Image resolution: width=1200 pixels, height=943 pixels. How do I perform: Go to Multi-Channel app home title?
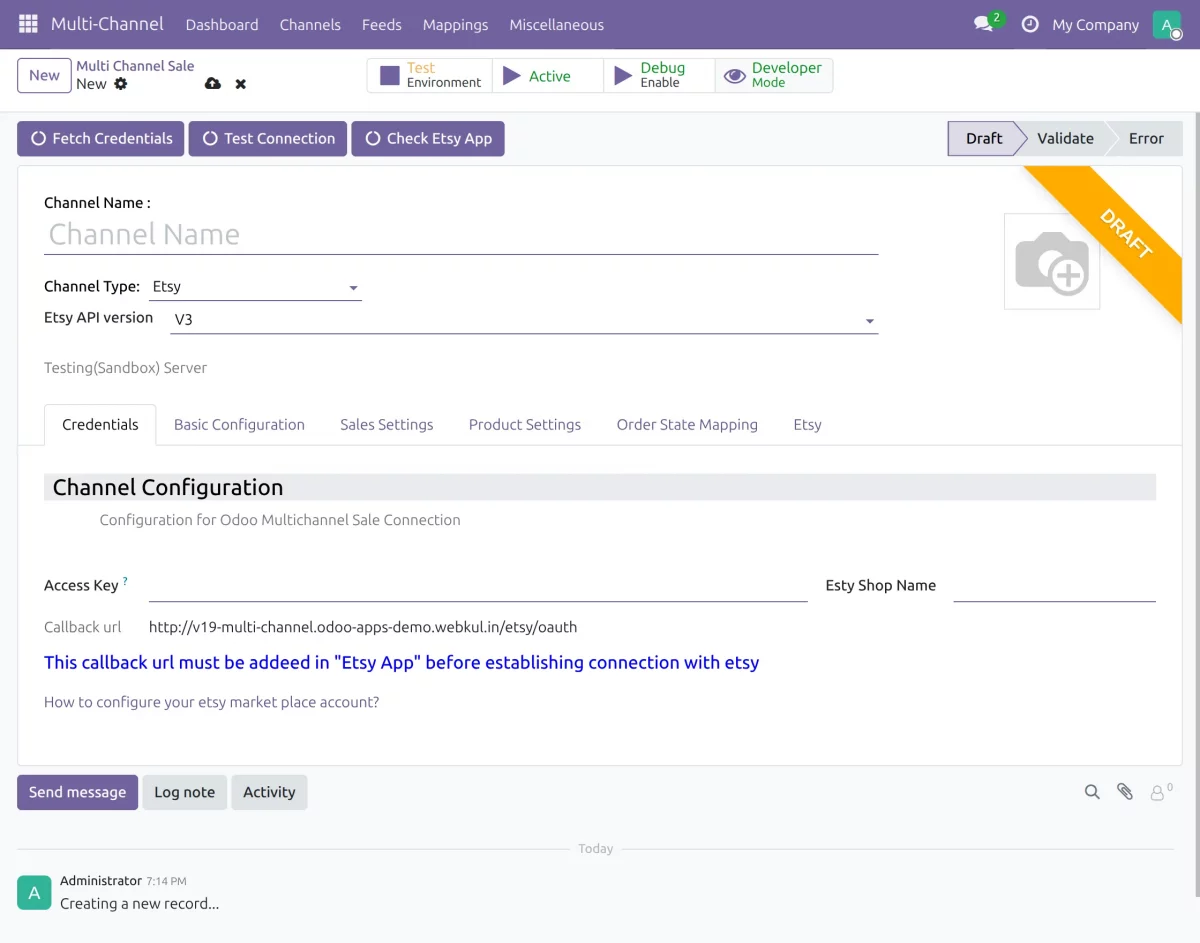coord(107,24)
